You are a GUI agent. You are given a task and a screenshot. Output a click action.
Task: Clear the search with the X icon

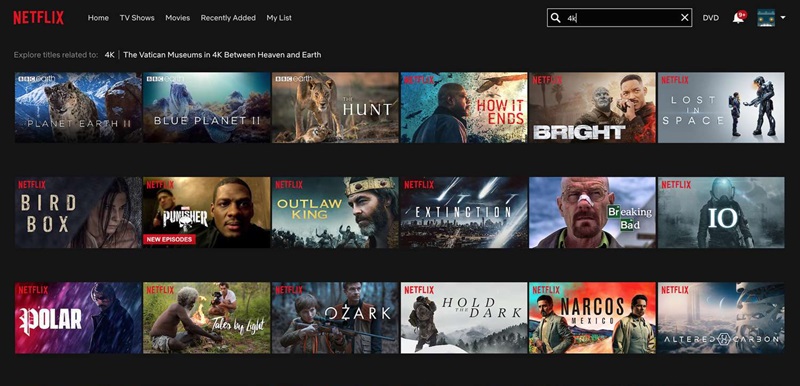pyautogui.click(x=685, y=18)
